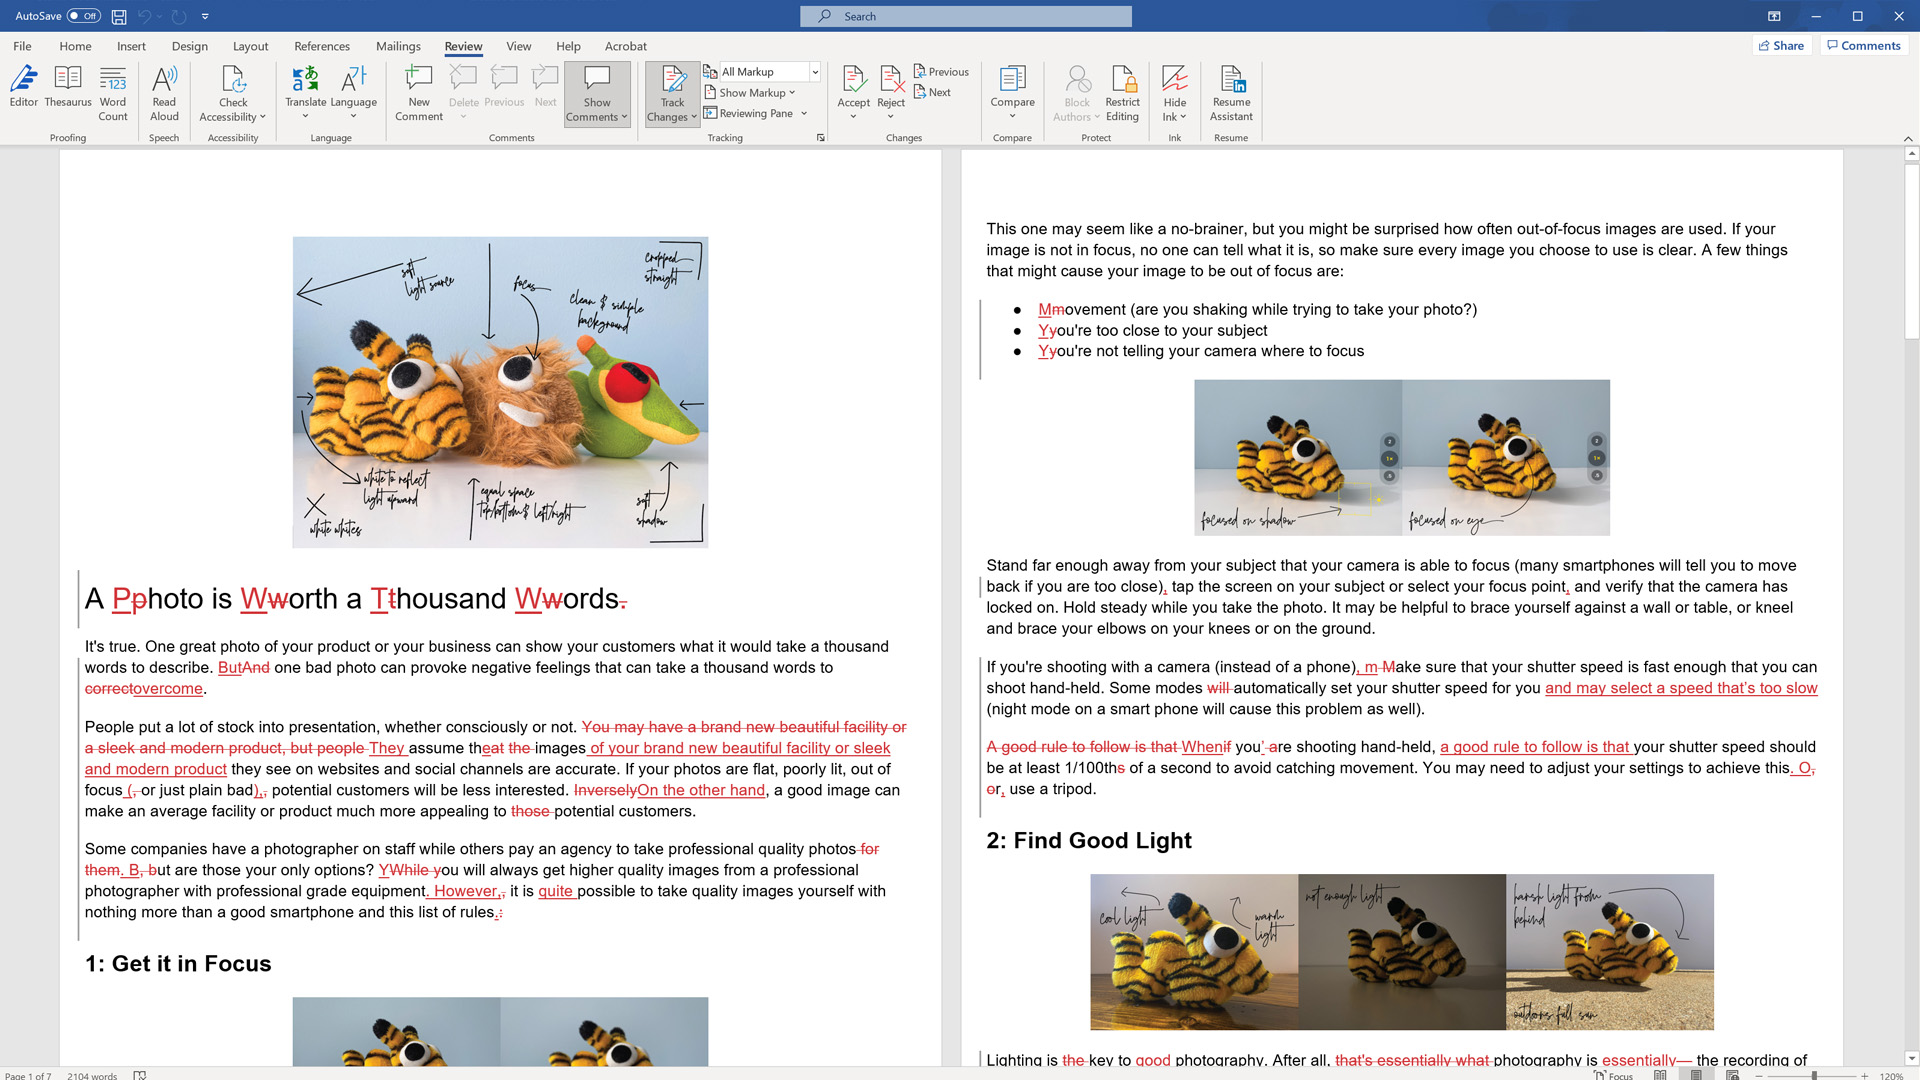Viewport: 1920px width, 1080px height.
Task: Open Restrict Editing pane
Action: pyautogui.click(x=1122, y=95)
